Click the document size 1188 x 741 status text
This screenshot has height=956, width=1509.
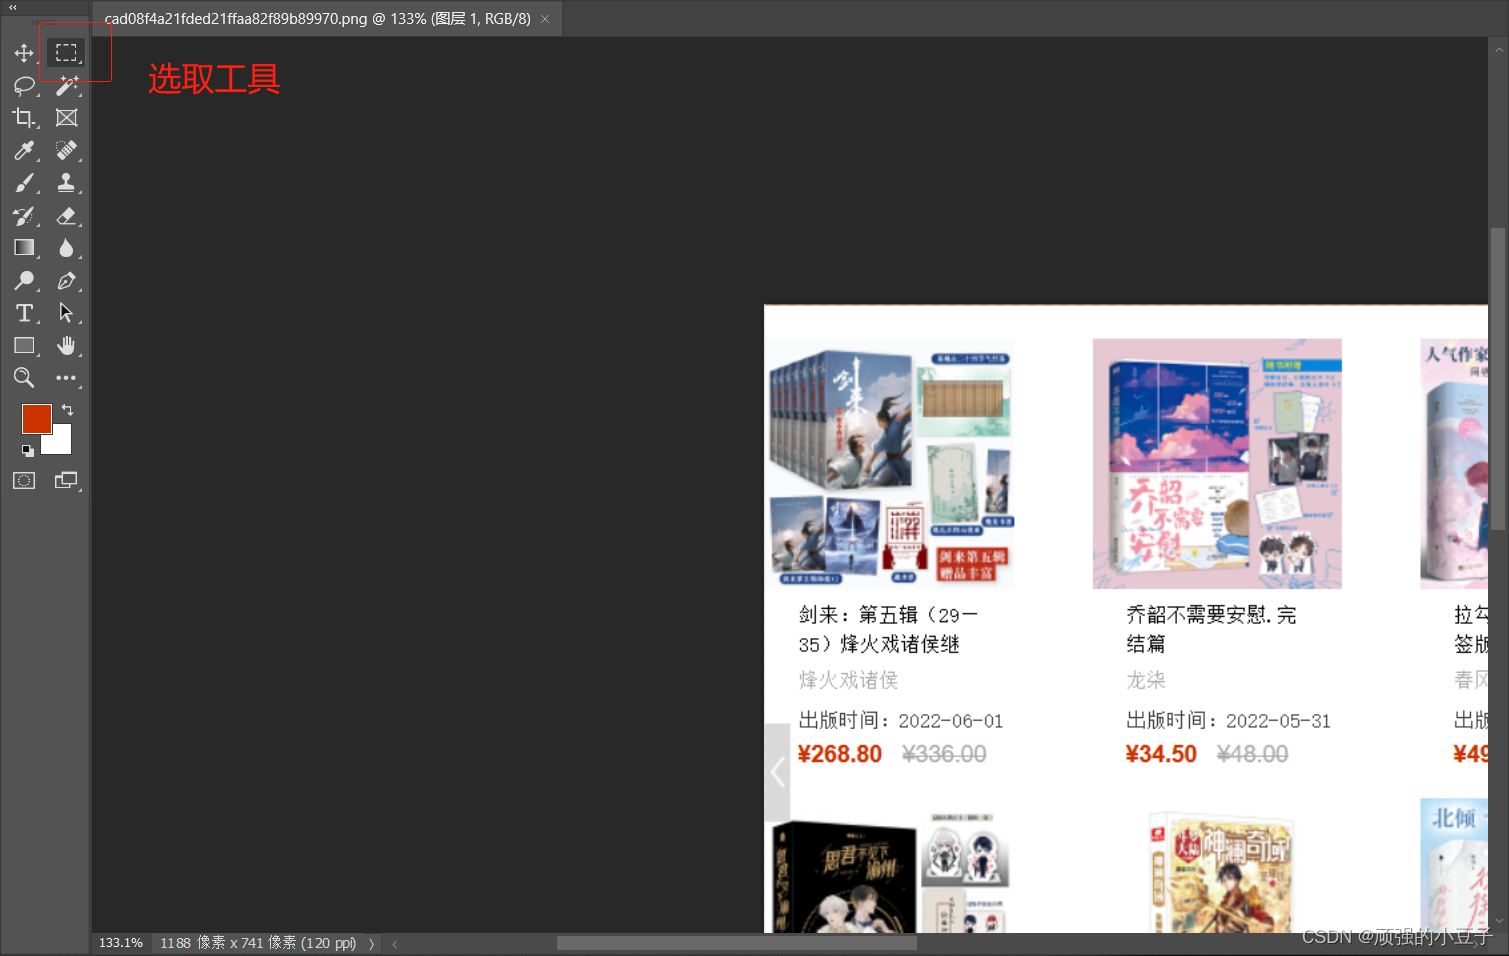258,943
